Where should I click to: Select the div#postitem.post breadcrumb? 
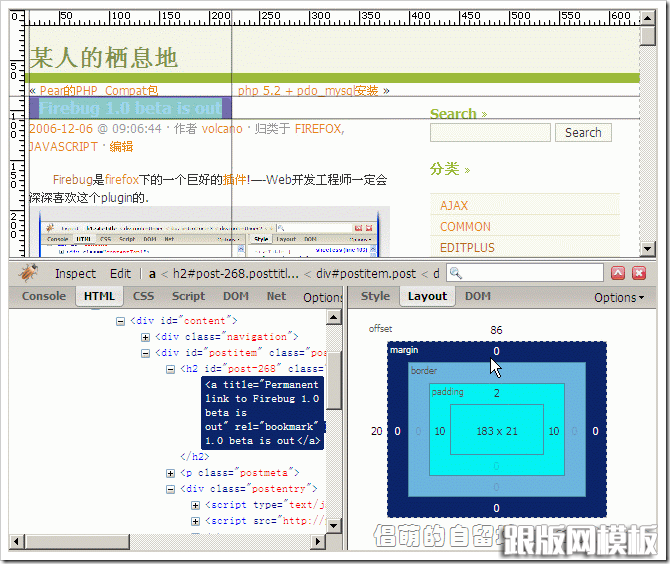point(366,274)
